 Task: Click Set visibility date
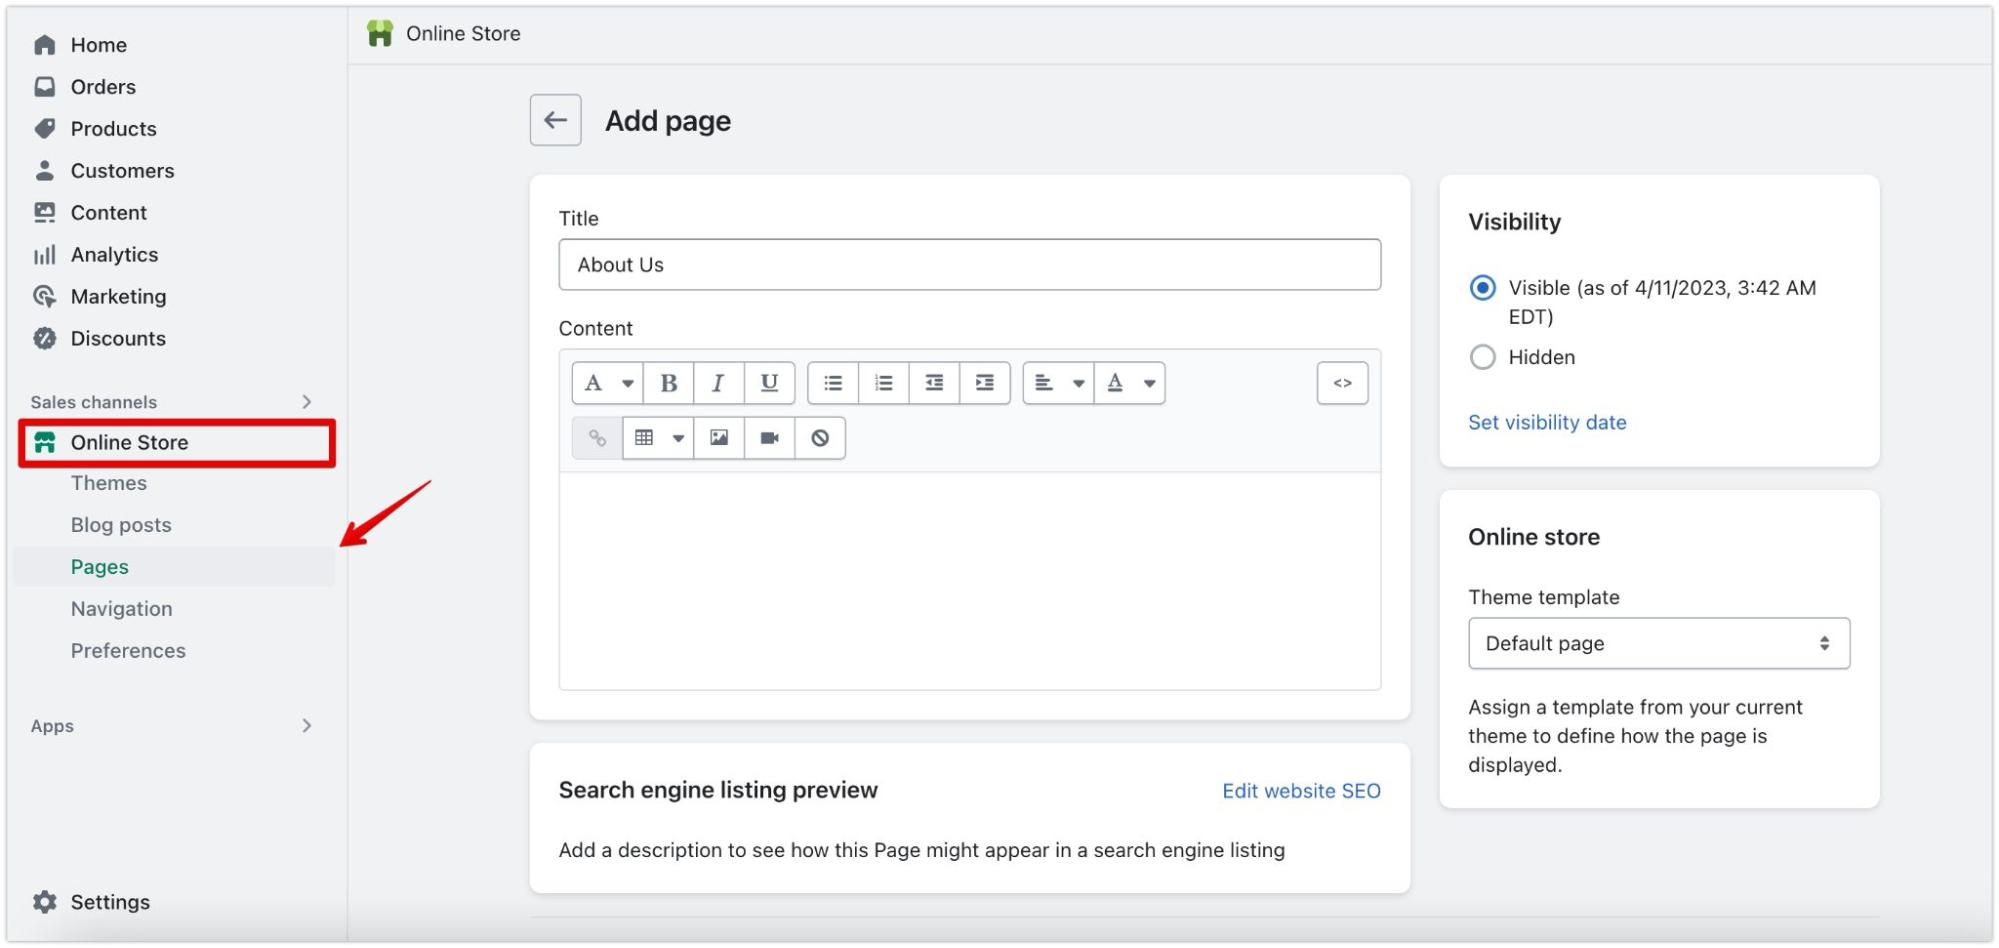[x=1546, y=422]
